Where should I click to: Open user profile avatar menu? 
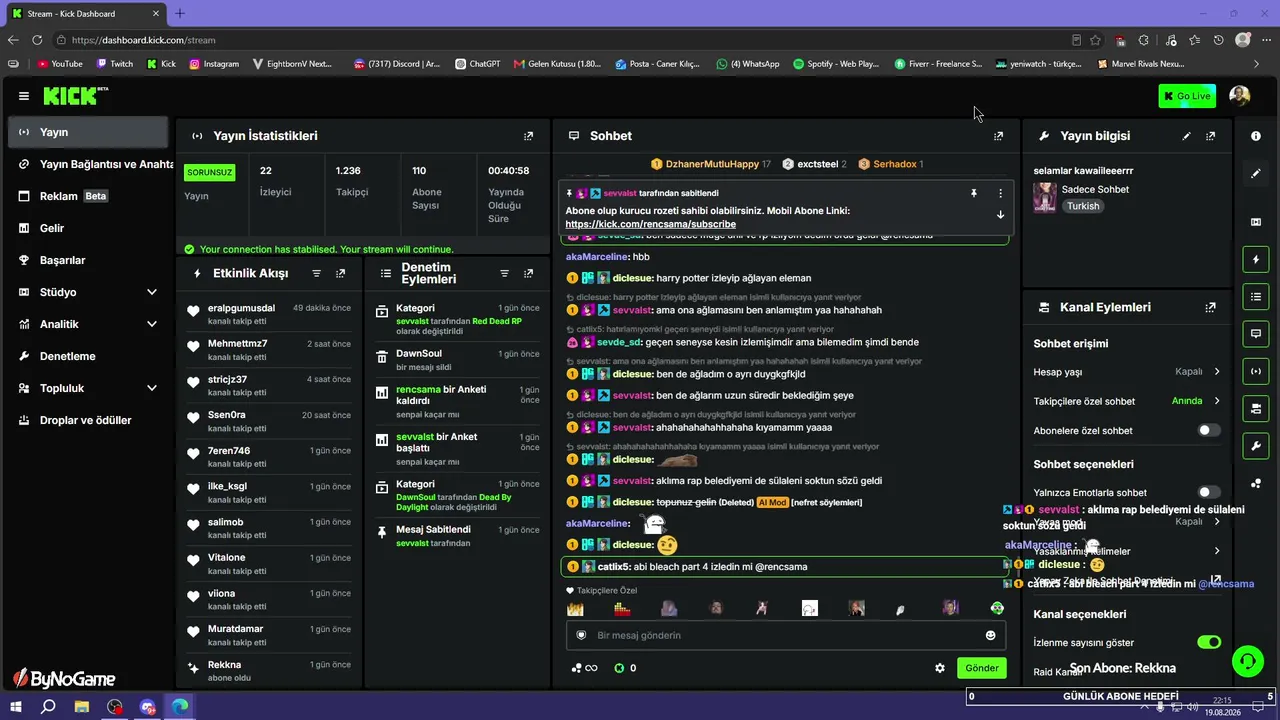[x=1240, y=96]
